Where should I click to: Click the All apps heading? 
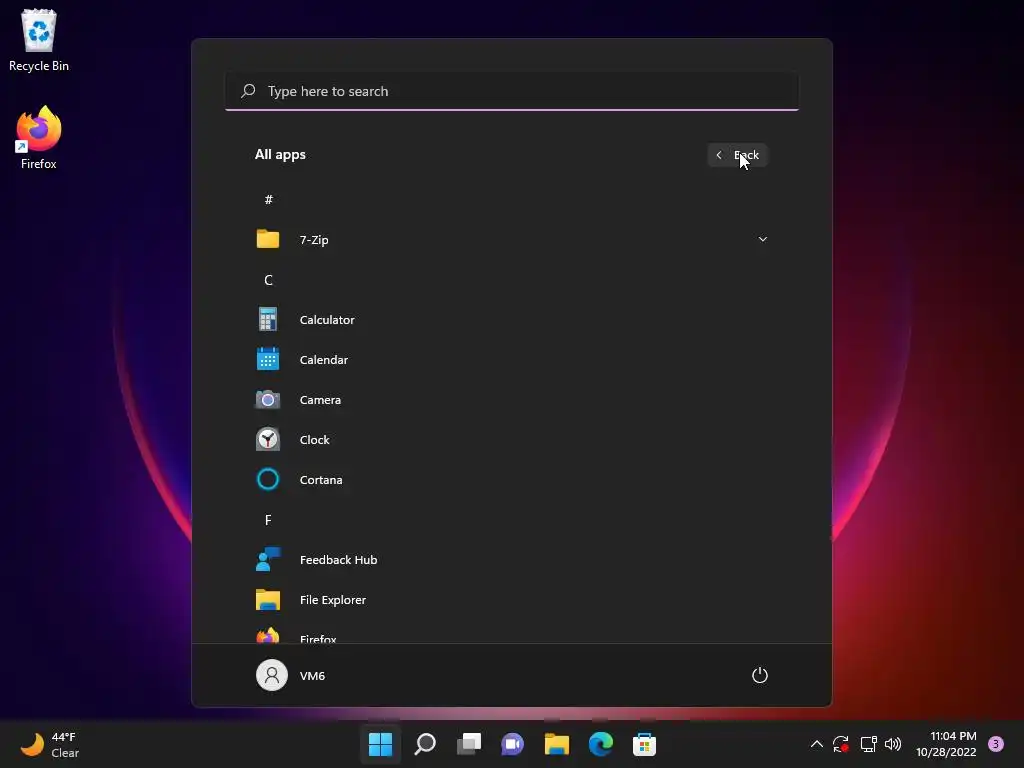point(280,155)
